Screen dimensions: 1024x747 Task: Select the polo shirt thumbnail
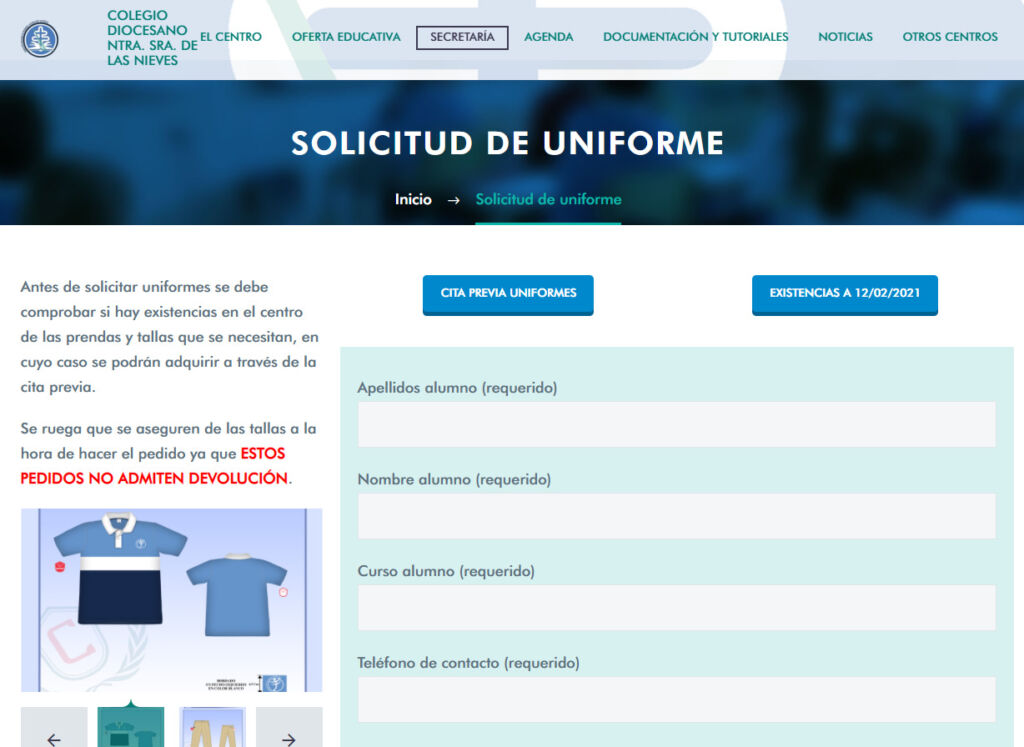tap(131, 730)
